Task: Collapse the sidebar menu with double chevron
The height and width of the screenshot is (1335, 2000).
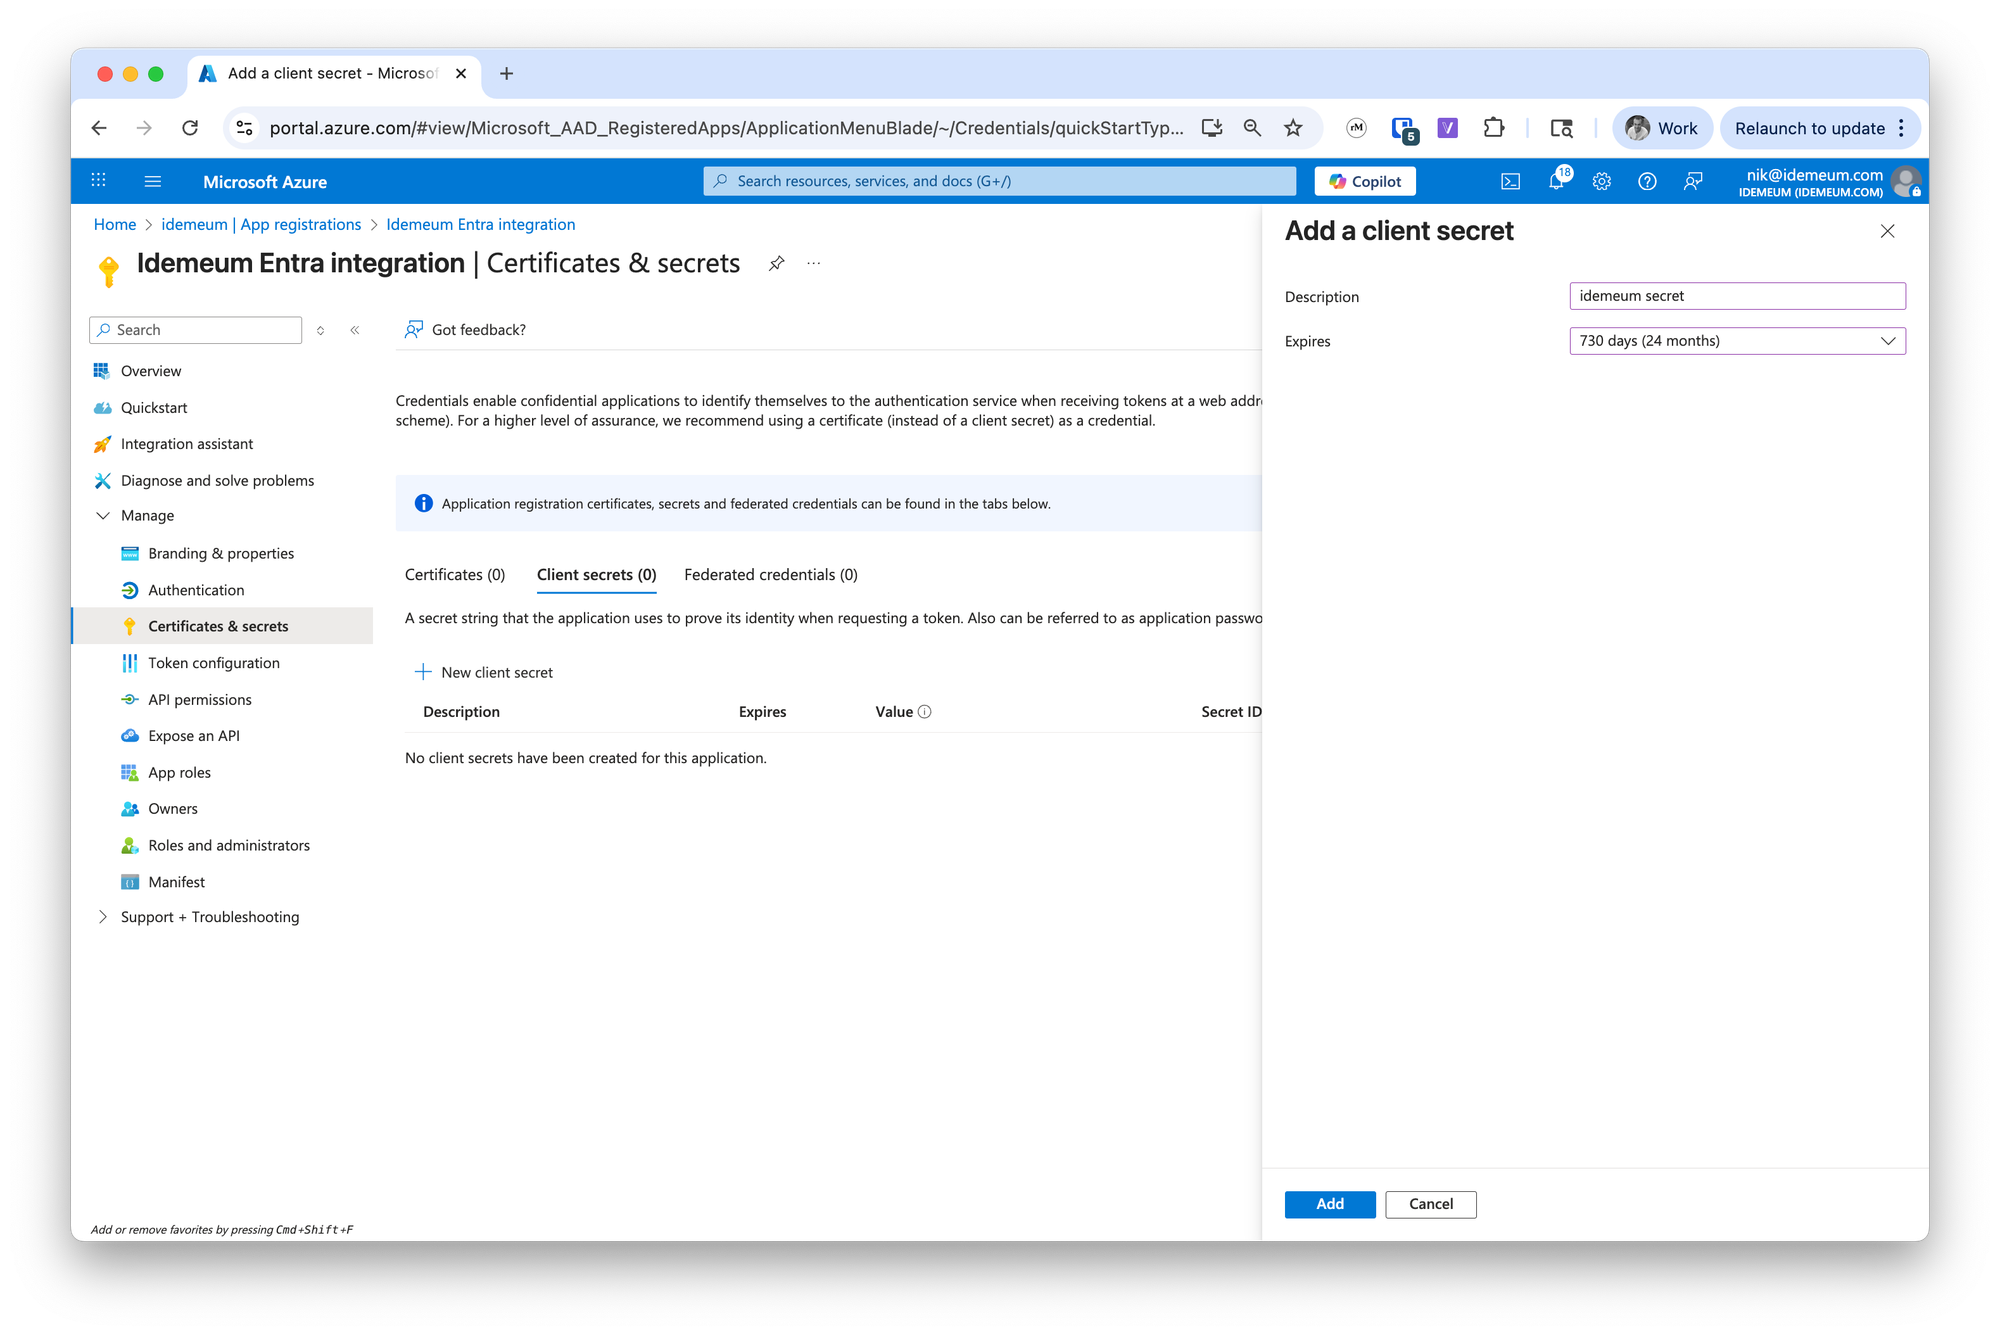Action: coord(355,330)
